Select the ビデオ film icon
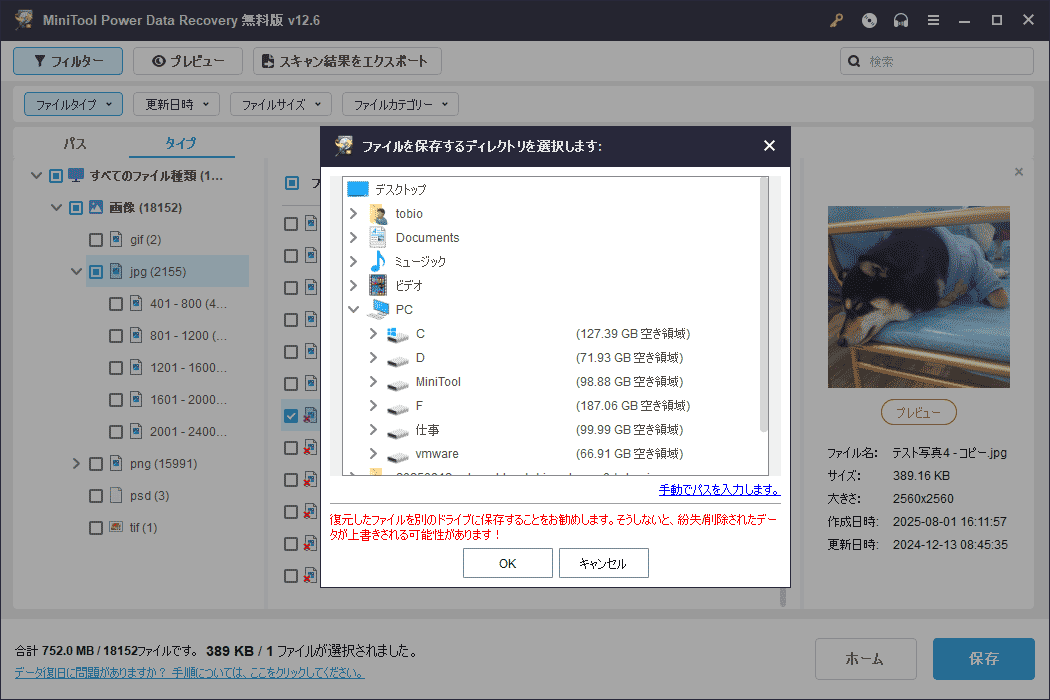 point(378,285)
